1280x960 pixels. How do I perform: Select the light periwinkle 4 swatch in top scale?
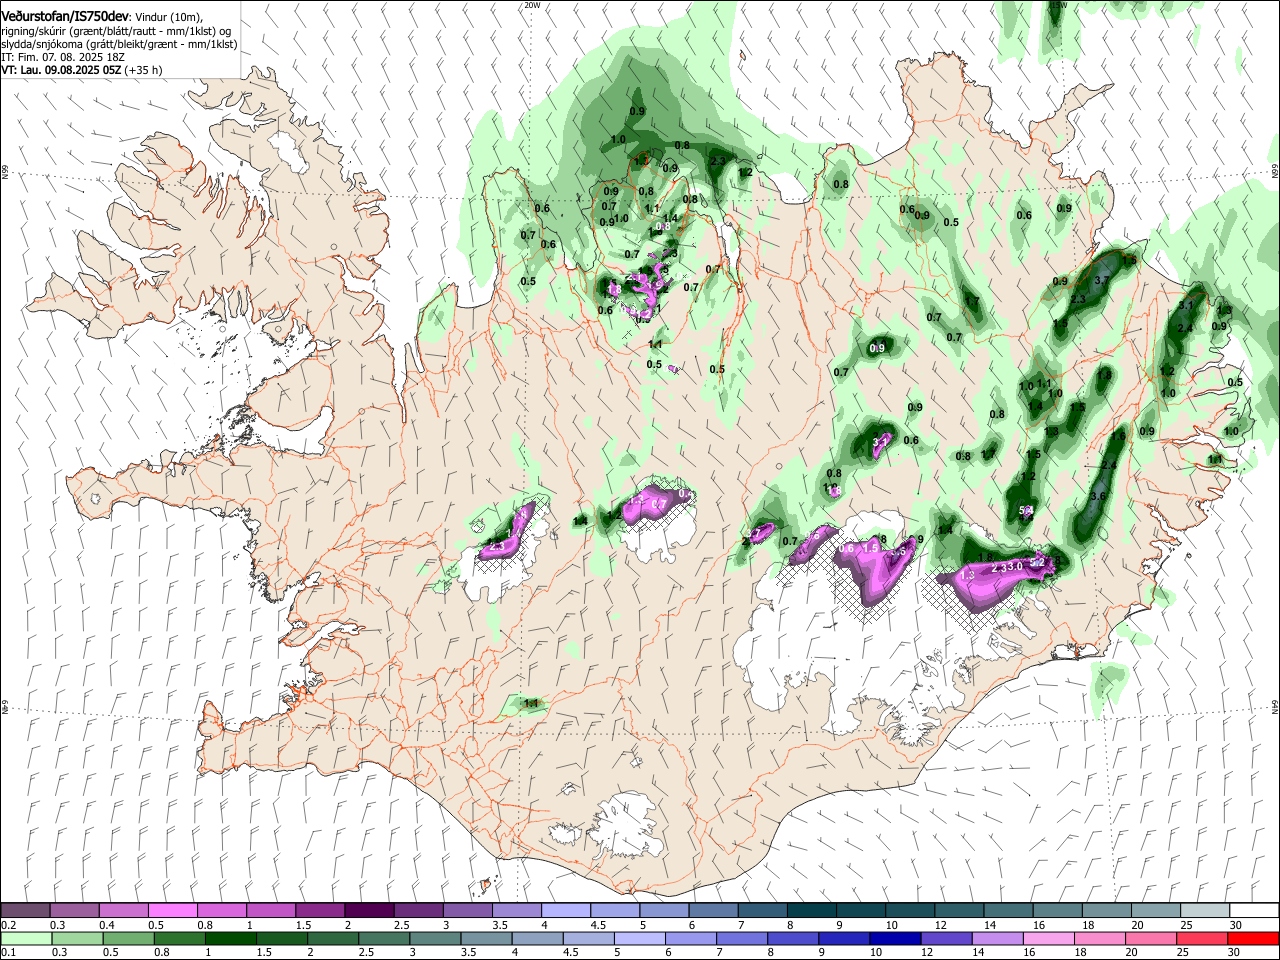[566, 911]
